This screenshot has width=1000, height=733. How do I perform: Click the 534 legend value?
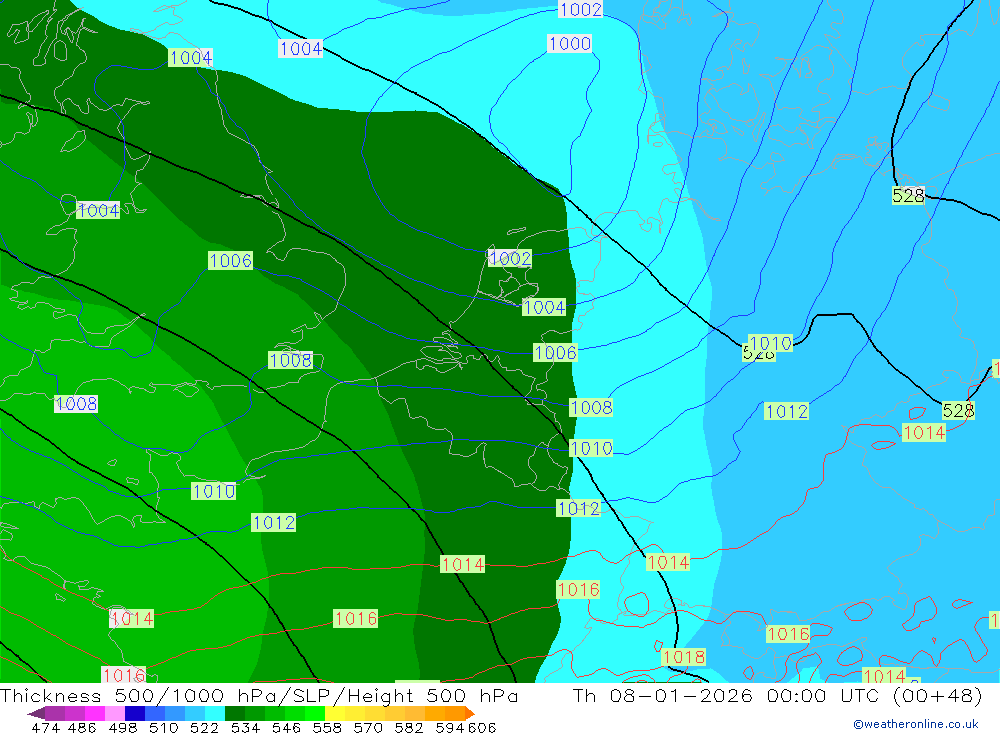point(245,728)
